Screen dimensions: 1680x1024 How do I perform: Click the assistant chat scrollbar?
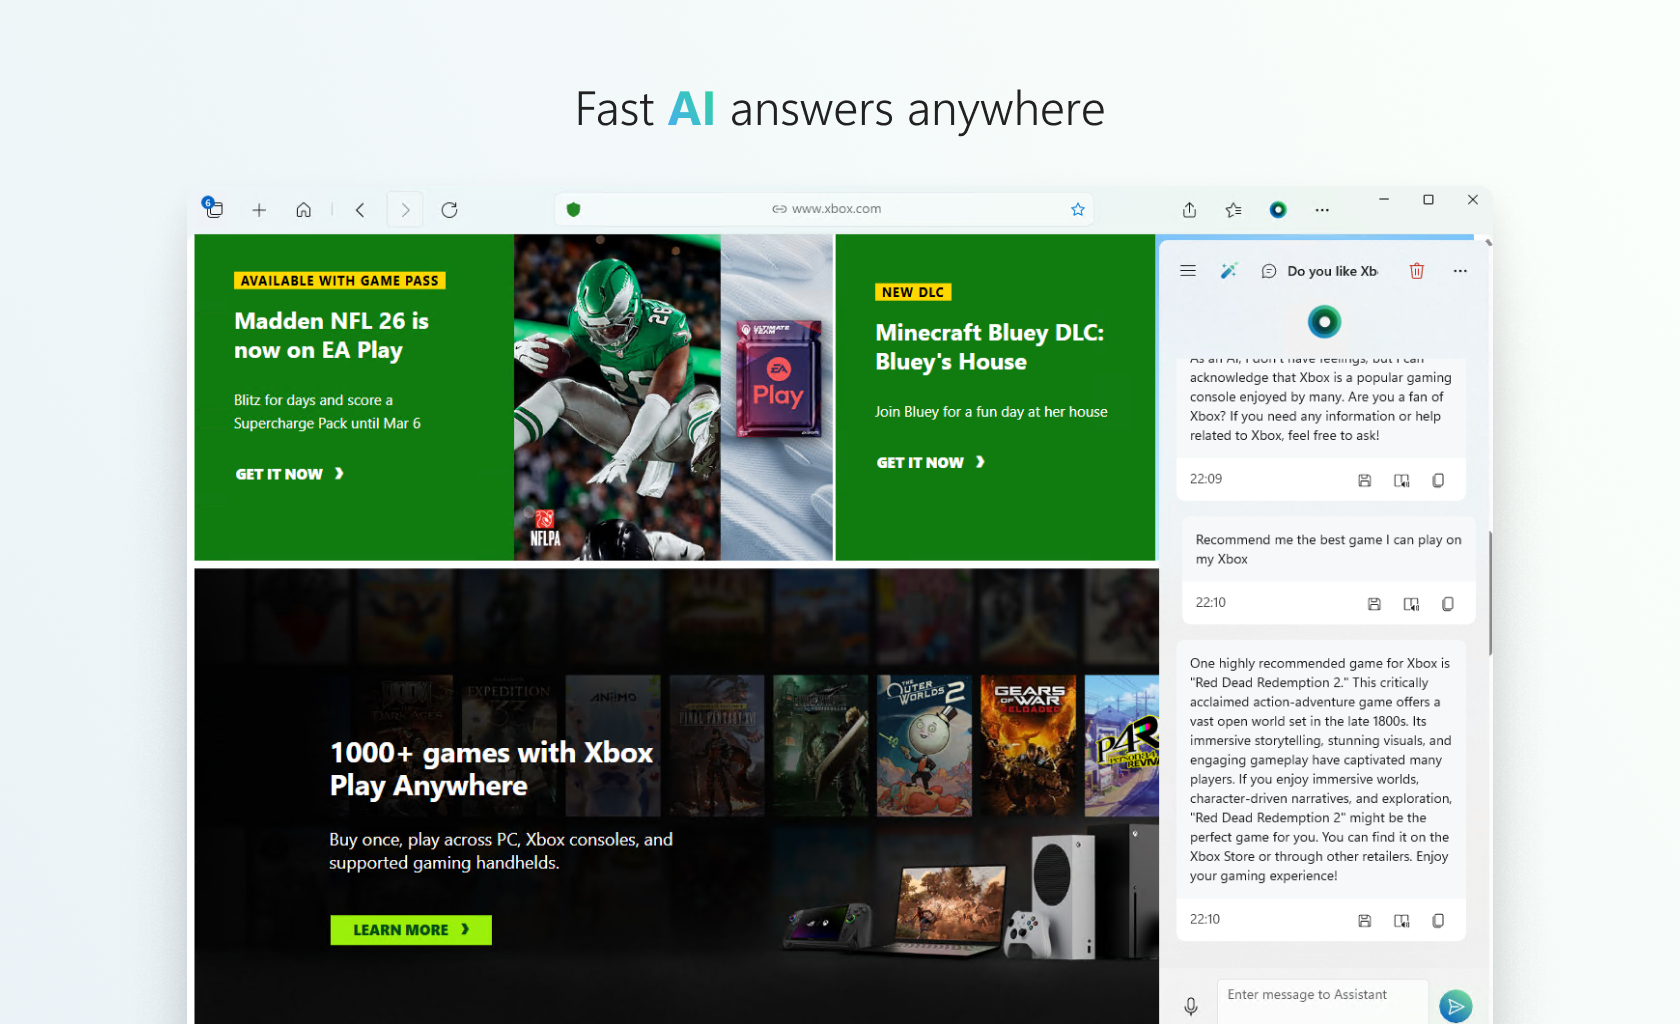coord(1490,593)
